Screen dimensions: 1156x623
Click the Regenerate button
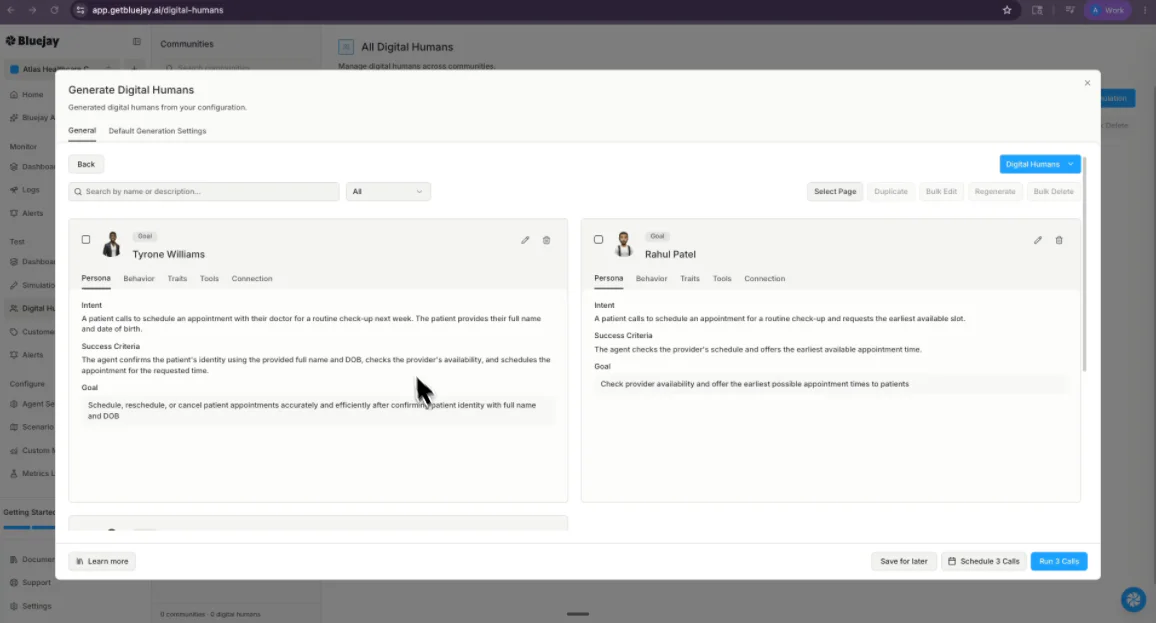point(995,192)
